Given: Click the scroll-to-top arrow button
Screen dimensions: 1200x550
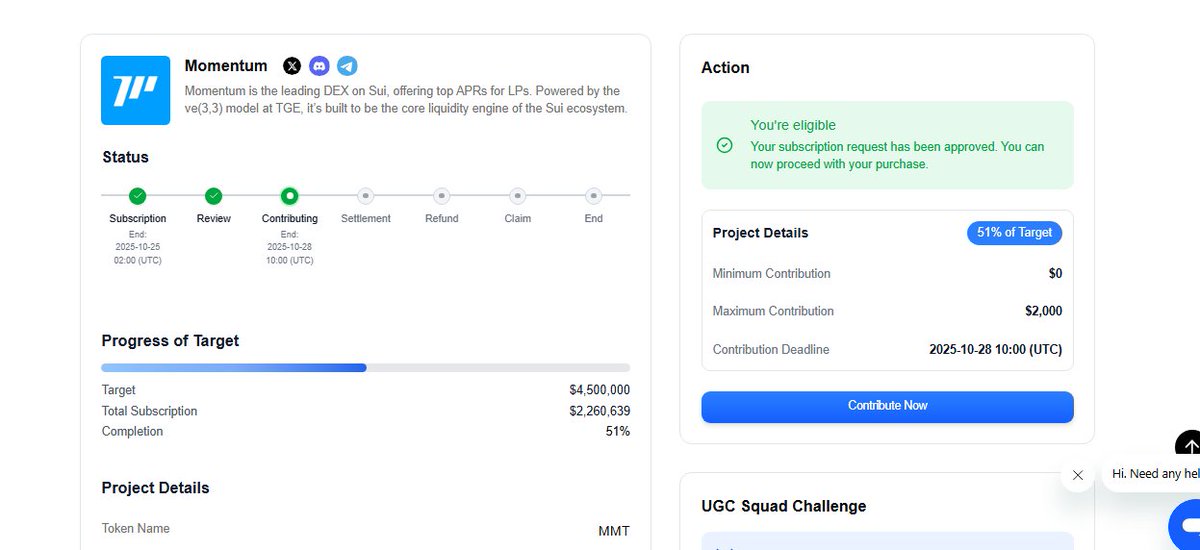Looking at the screenshot, I should click(x=1188, y=445).
